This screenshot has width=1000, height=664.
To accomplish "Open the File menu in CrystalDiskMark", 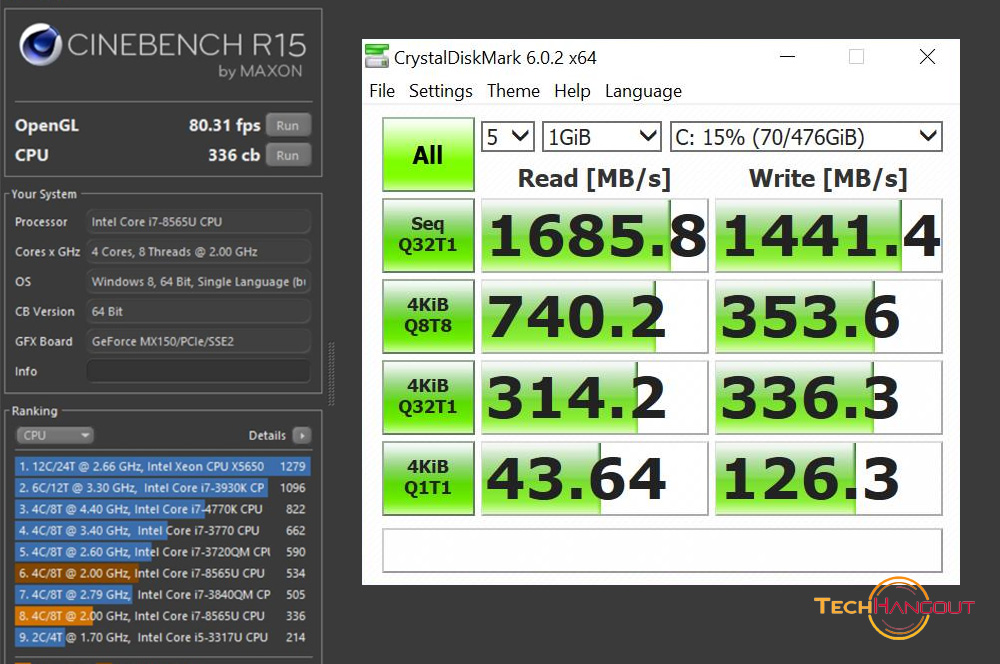I will pos(382,91).
